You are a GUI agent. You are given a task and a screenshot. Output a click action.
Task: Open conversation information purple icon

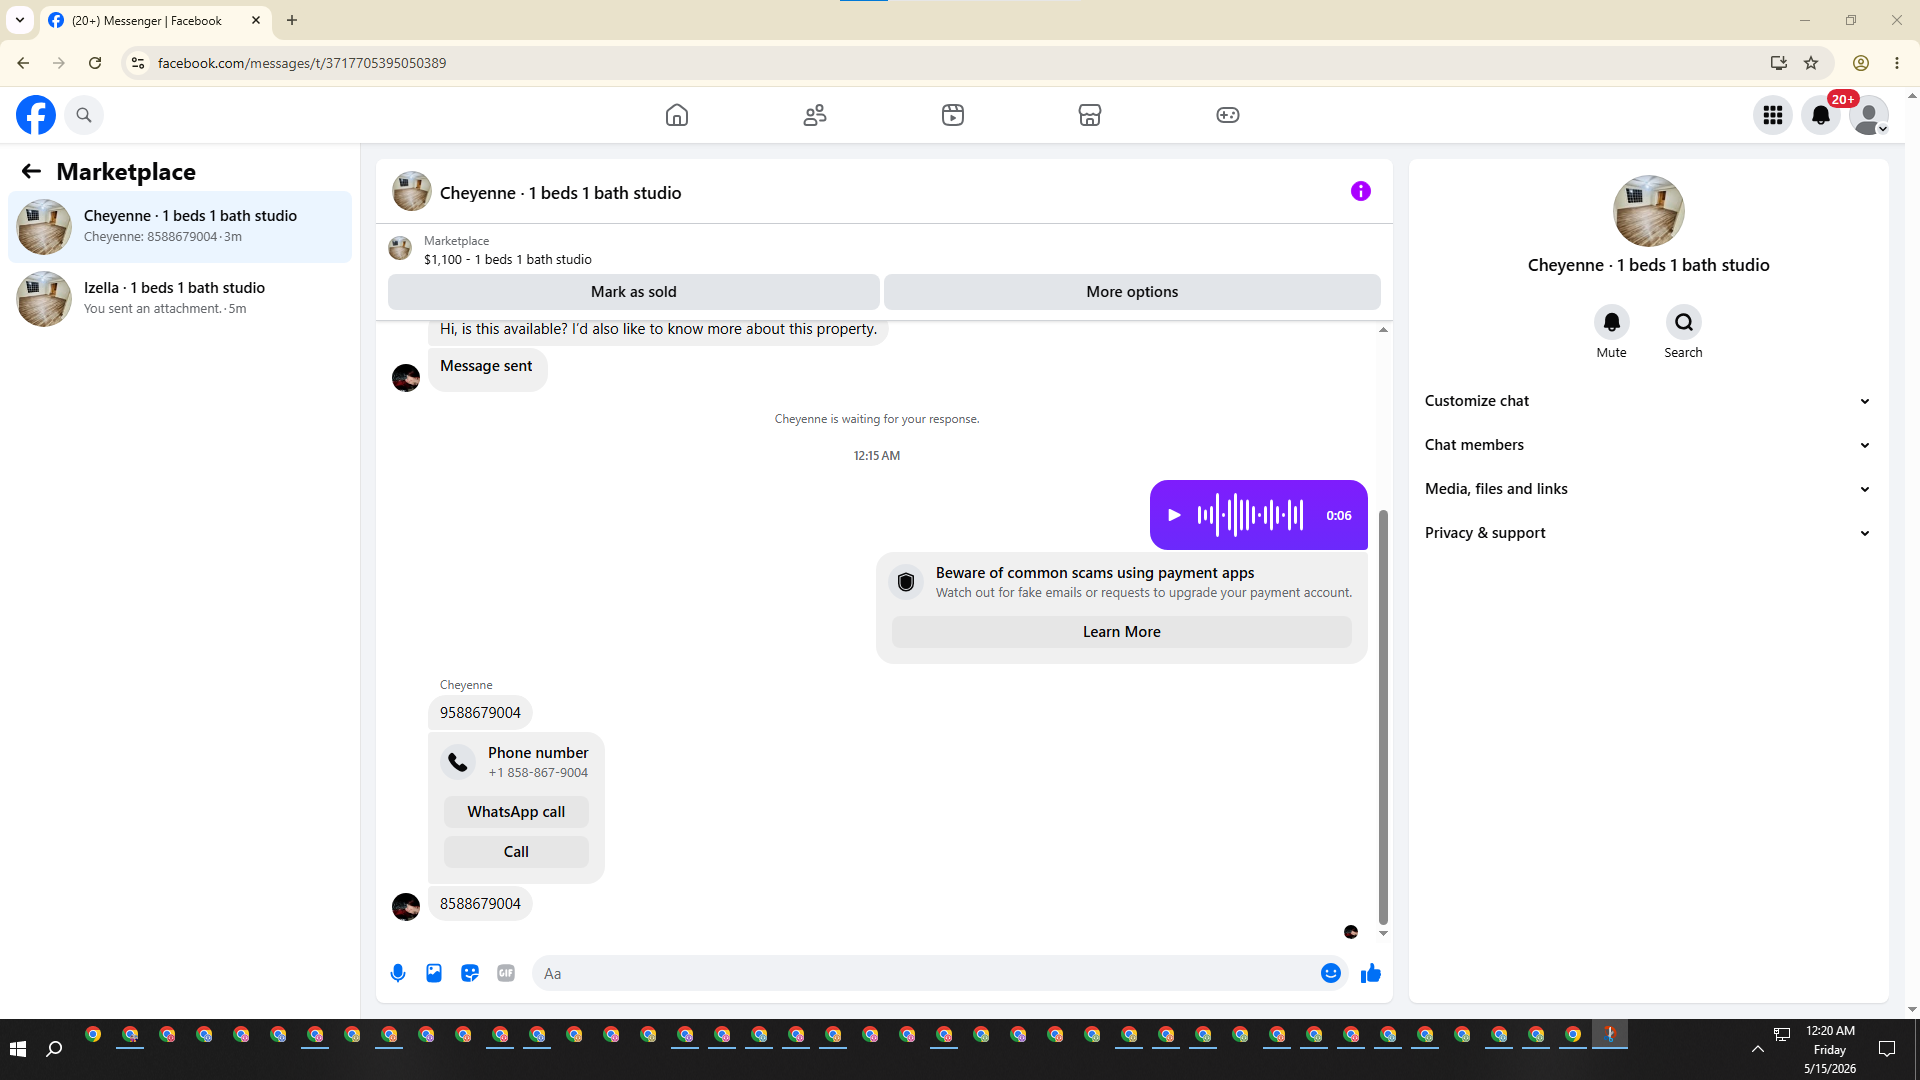[x=1361, y=191]
